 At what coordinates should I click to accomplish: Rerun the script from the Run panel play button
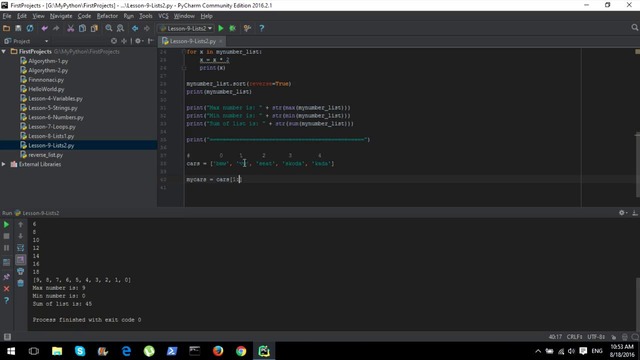tap(6, 224)
